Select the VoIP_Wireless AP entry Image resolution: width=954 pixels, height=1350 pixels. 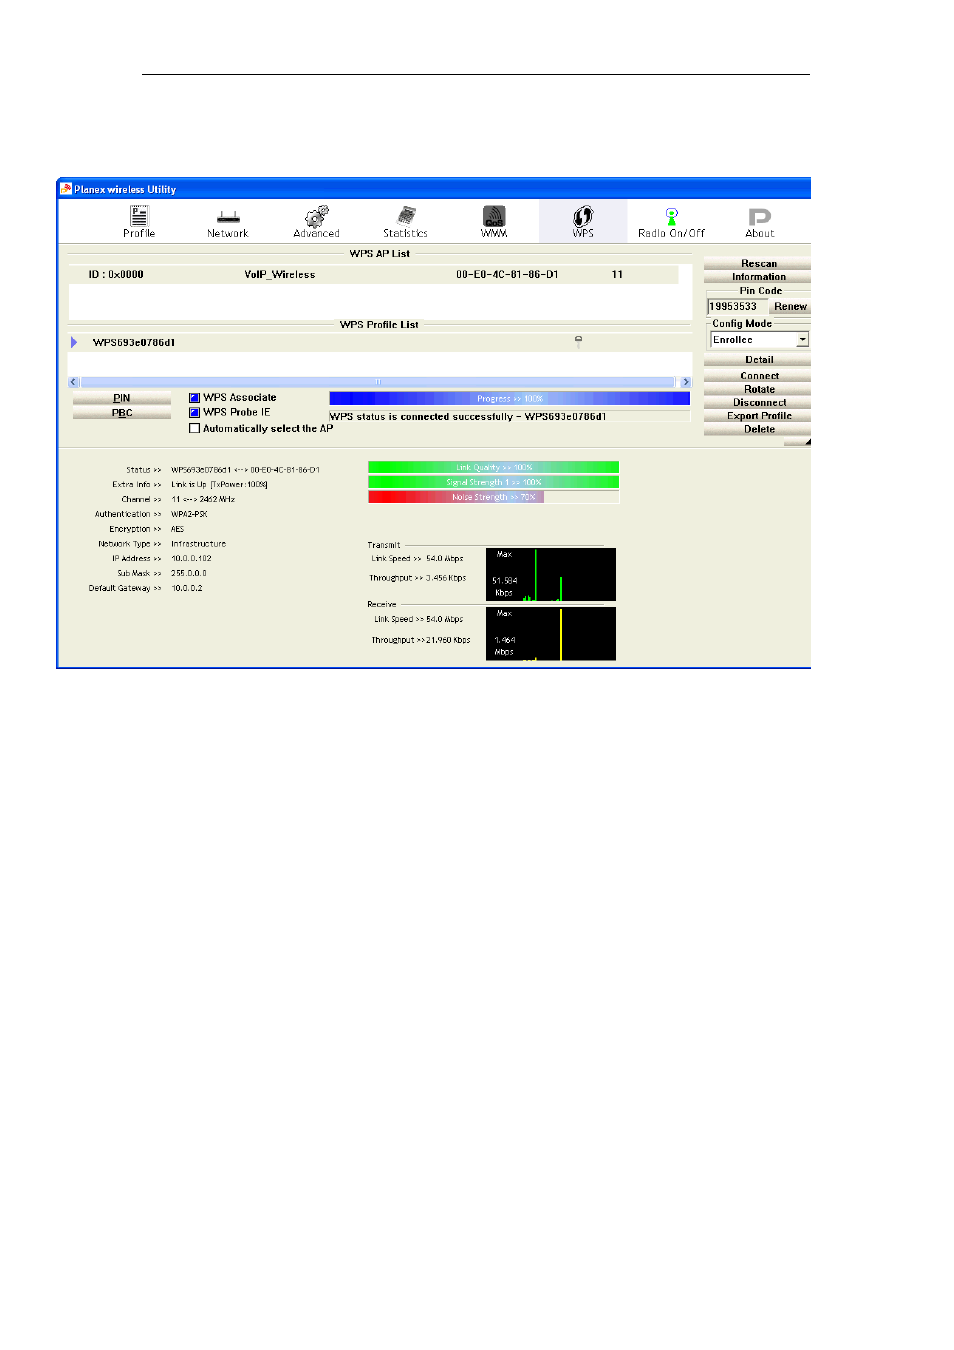[373, 274]
